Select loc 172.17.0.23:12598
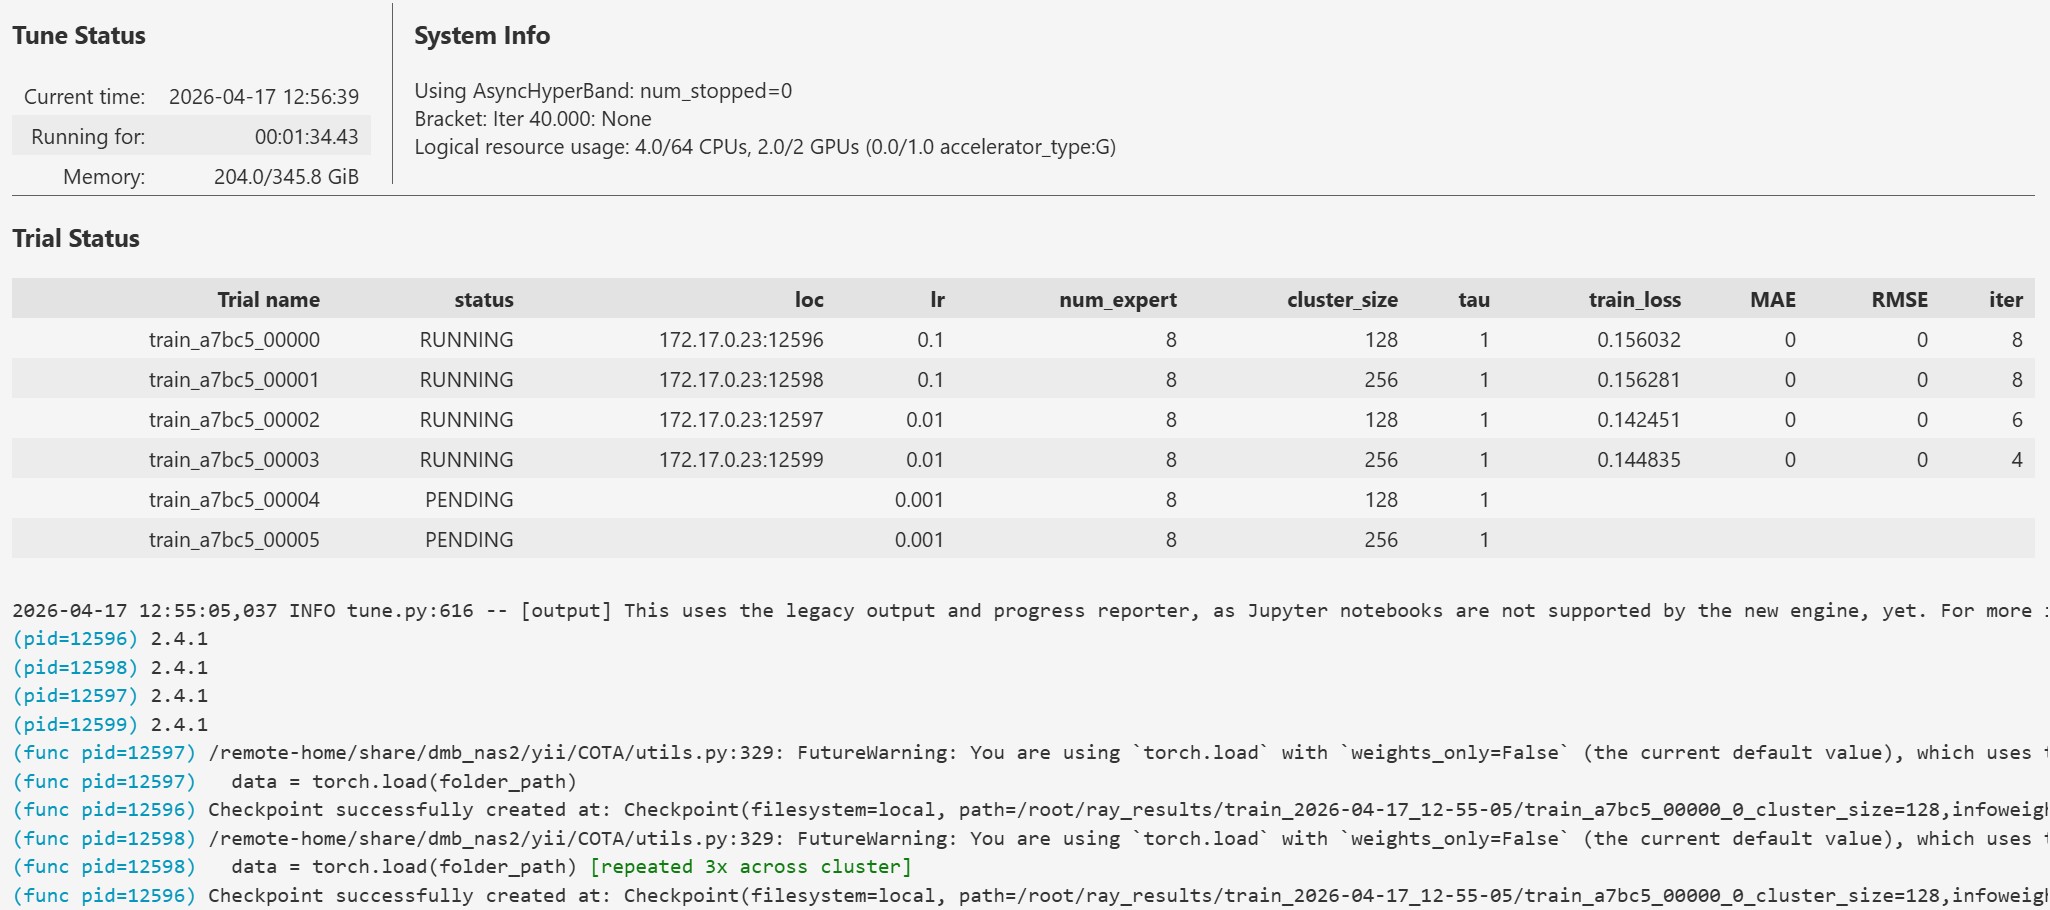Viewport: 2050px width, 910px height. (x=741, y=380)
